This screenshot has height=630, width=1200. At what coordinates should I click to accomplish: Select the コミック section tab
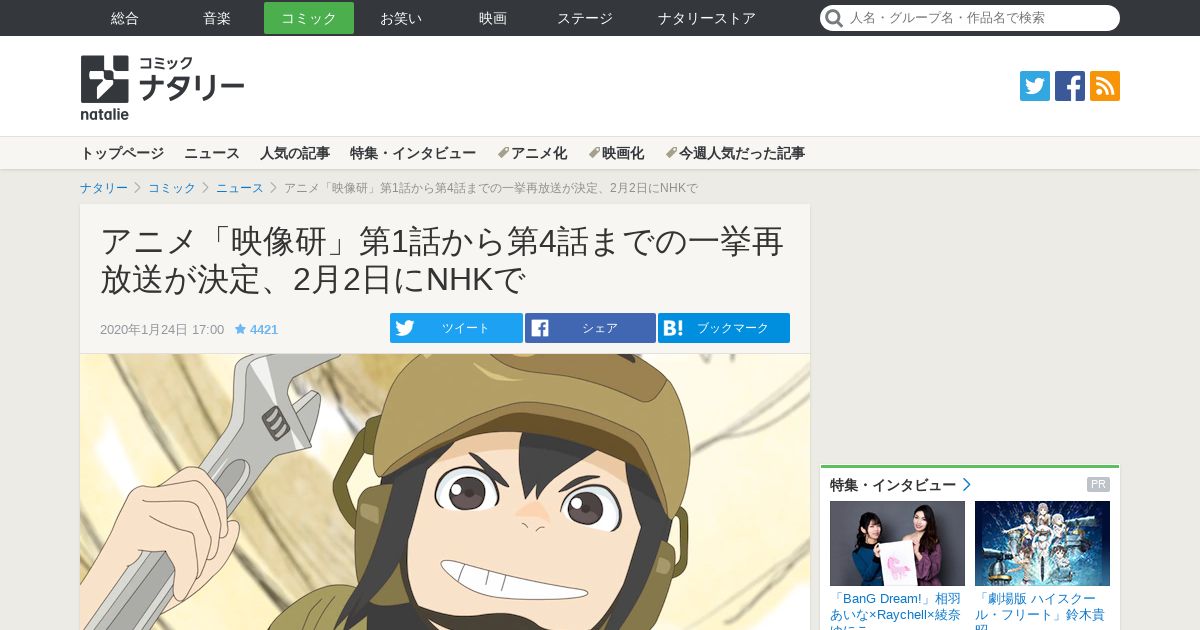pyautogui.click(x=309, y=18)
